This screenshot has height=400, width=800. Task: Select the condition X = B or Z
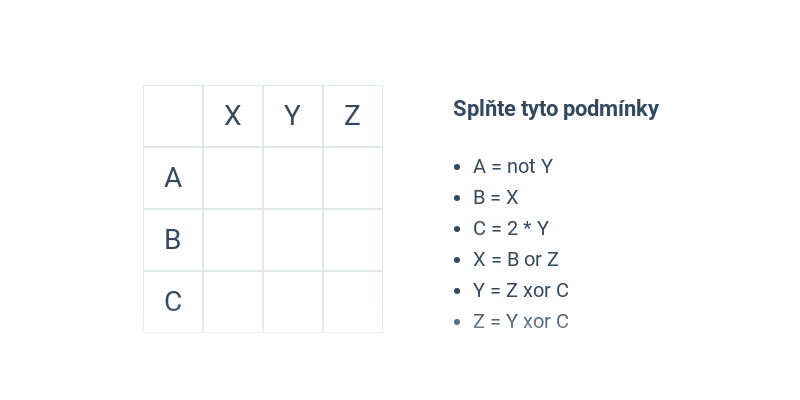pyautogui.click(x=516, y=260)
